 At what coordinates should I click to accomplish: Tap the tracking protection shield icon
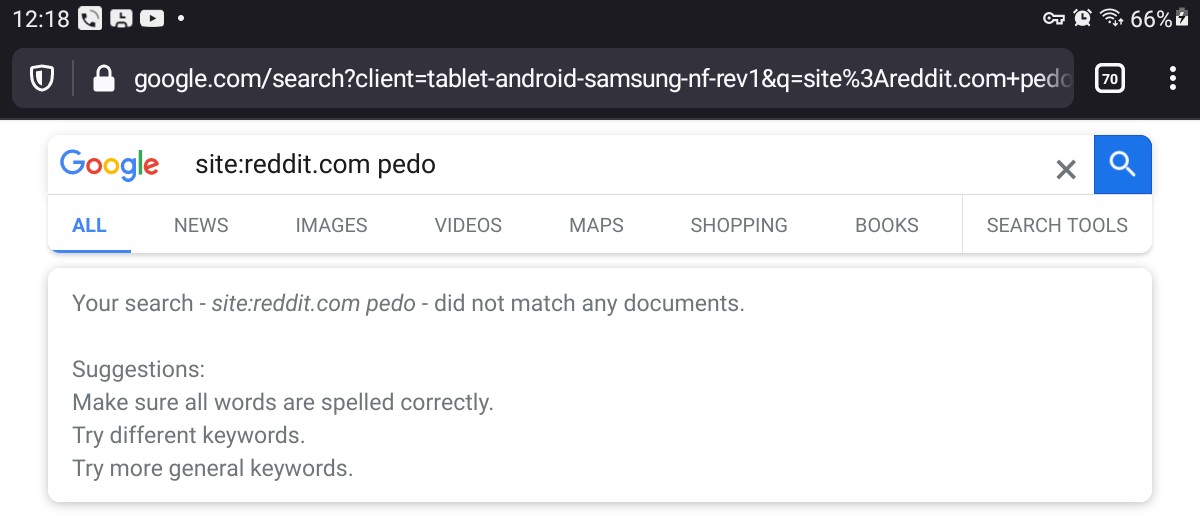point(42,78)
